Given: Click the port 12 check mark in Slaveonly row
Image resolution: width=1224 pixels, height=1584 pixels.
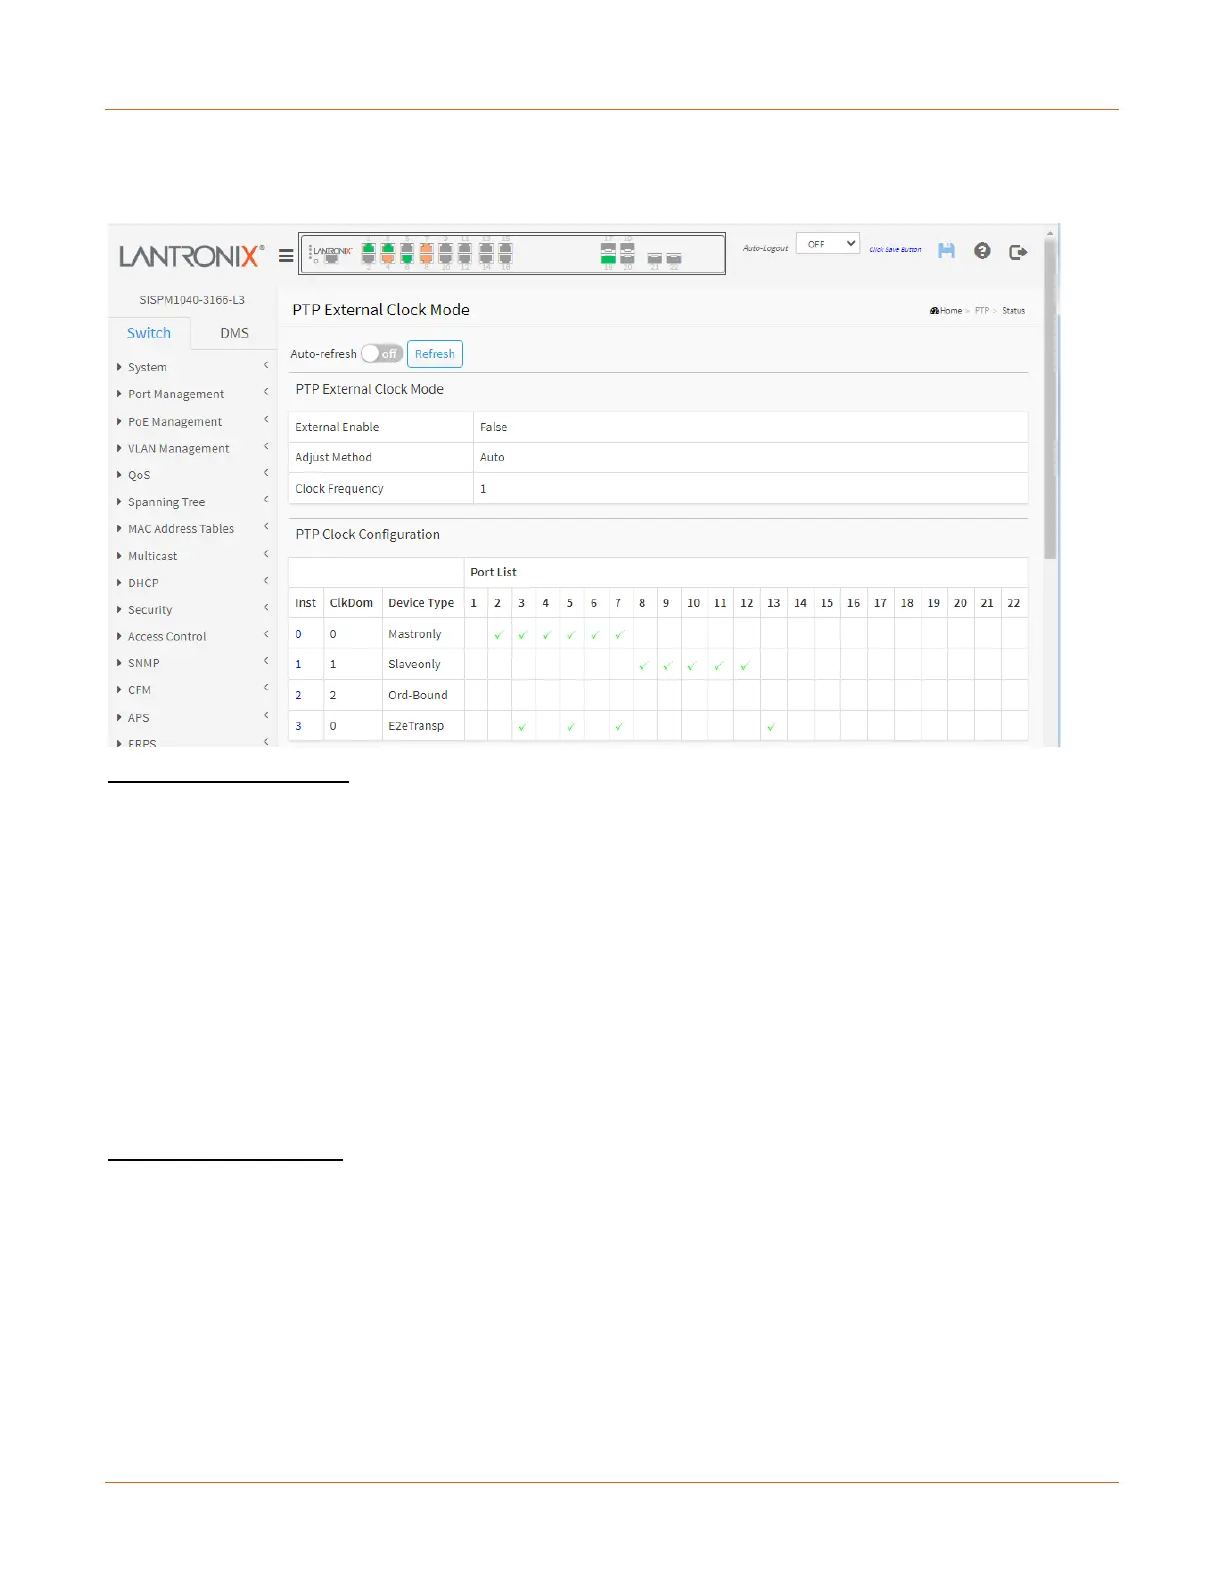Looking at the screenshot, I should (x=745, y=665).
